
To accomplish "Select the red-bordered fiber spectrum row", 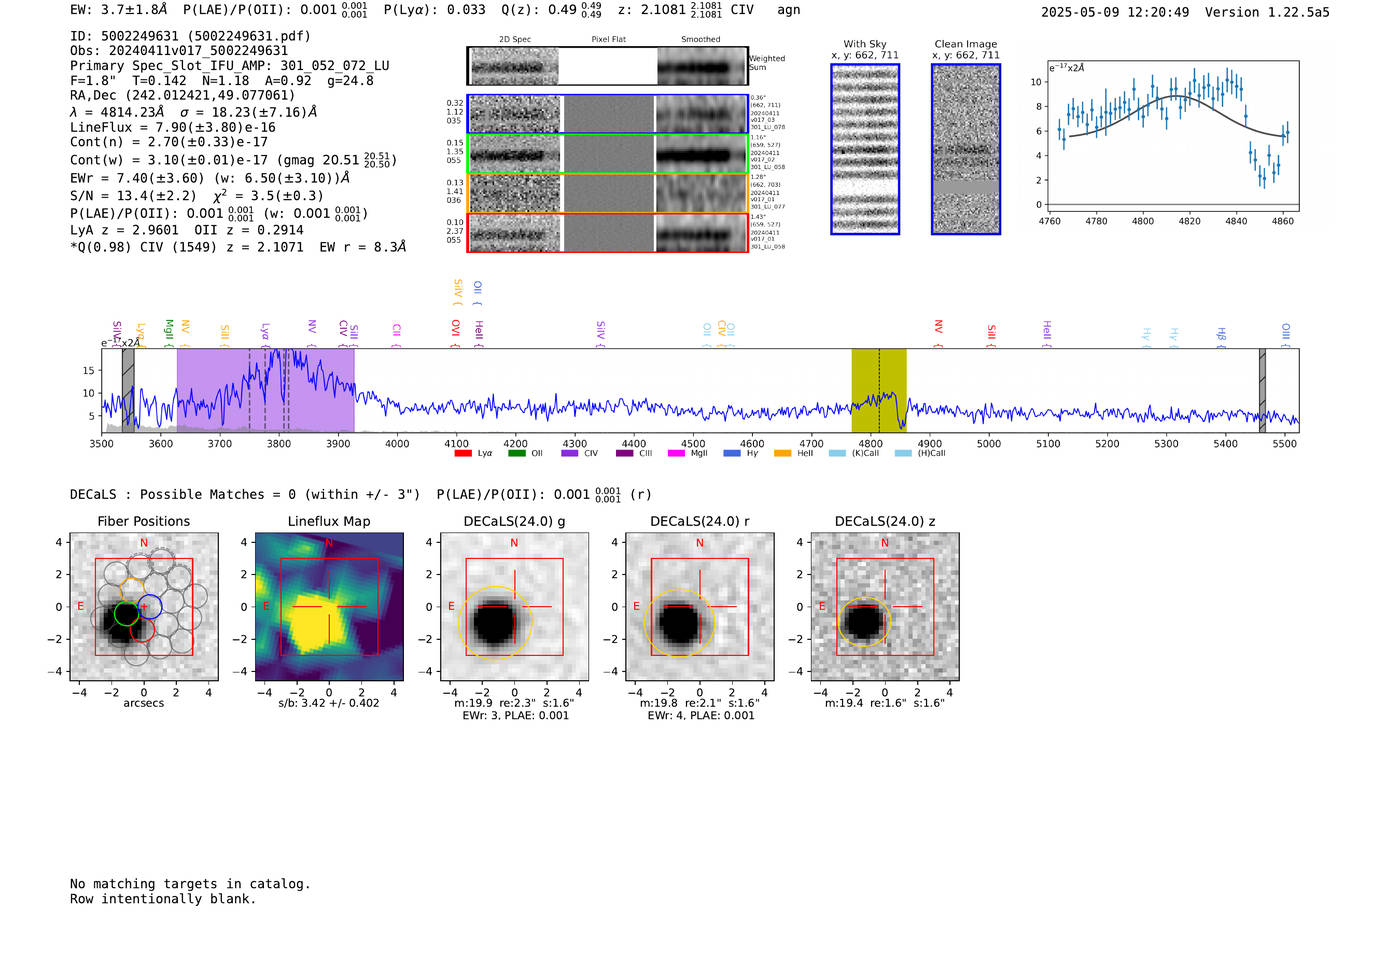I will pyautogui.click(x=608, y=232).
